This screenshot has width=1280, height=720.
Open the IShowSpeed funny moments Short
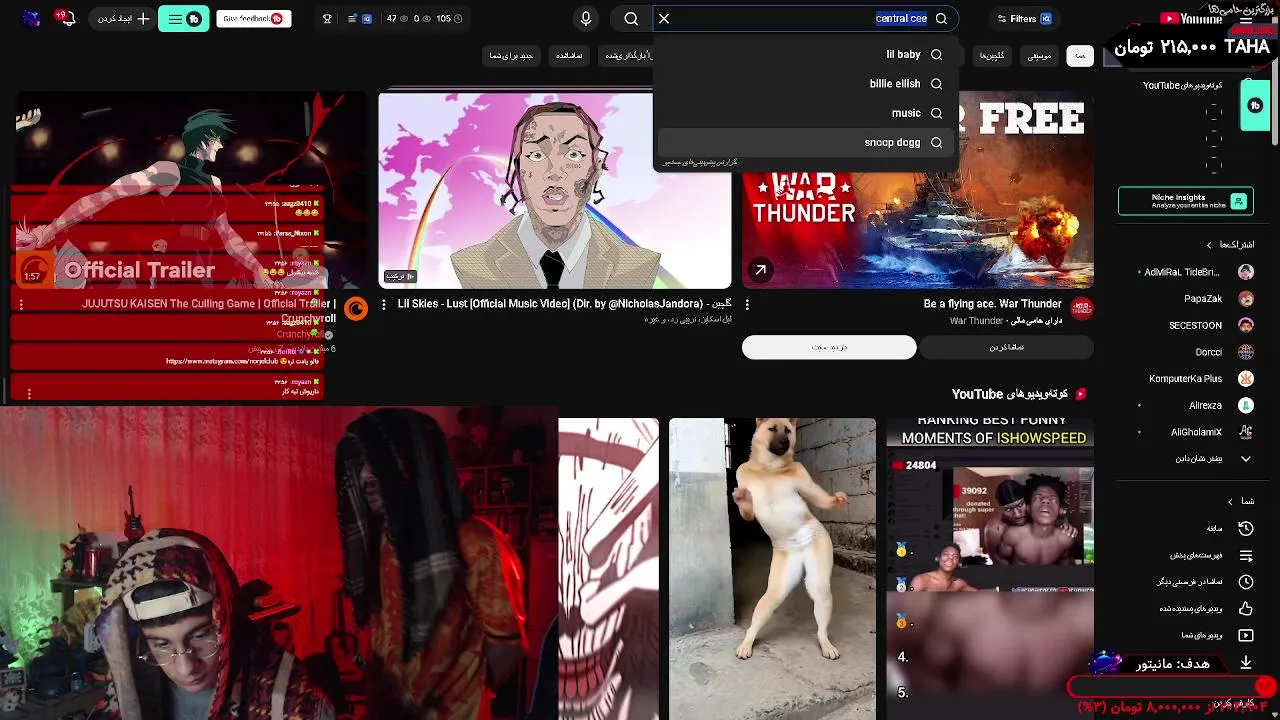pyautogui.click(x=990, y=569)
